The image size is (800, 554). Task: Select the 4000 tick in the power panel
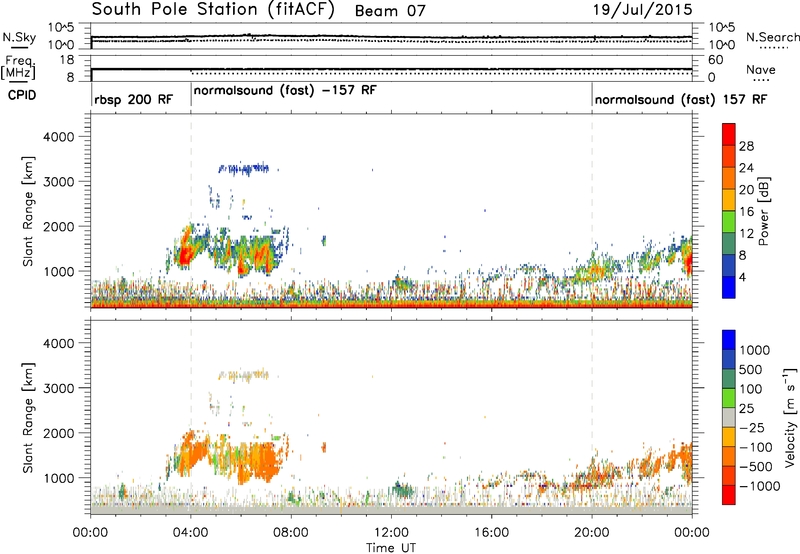58,137
